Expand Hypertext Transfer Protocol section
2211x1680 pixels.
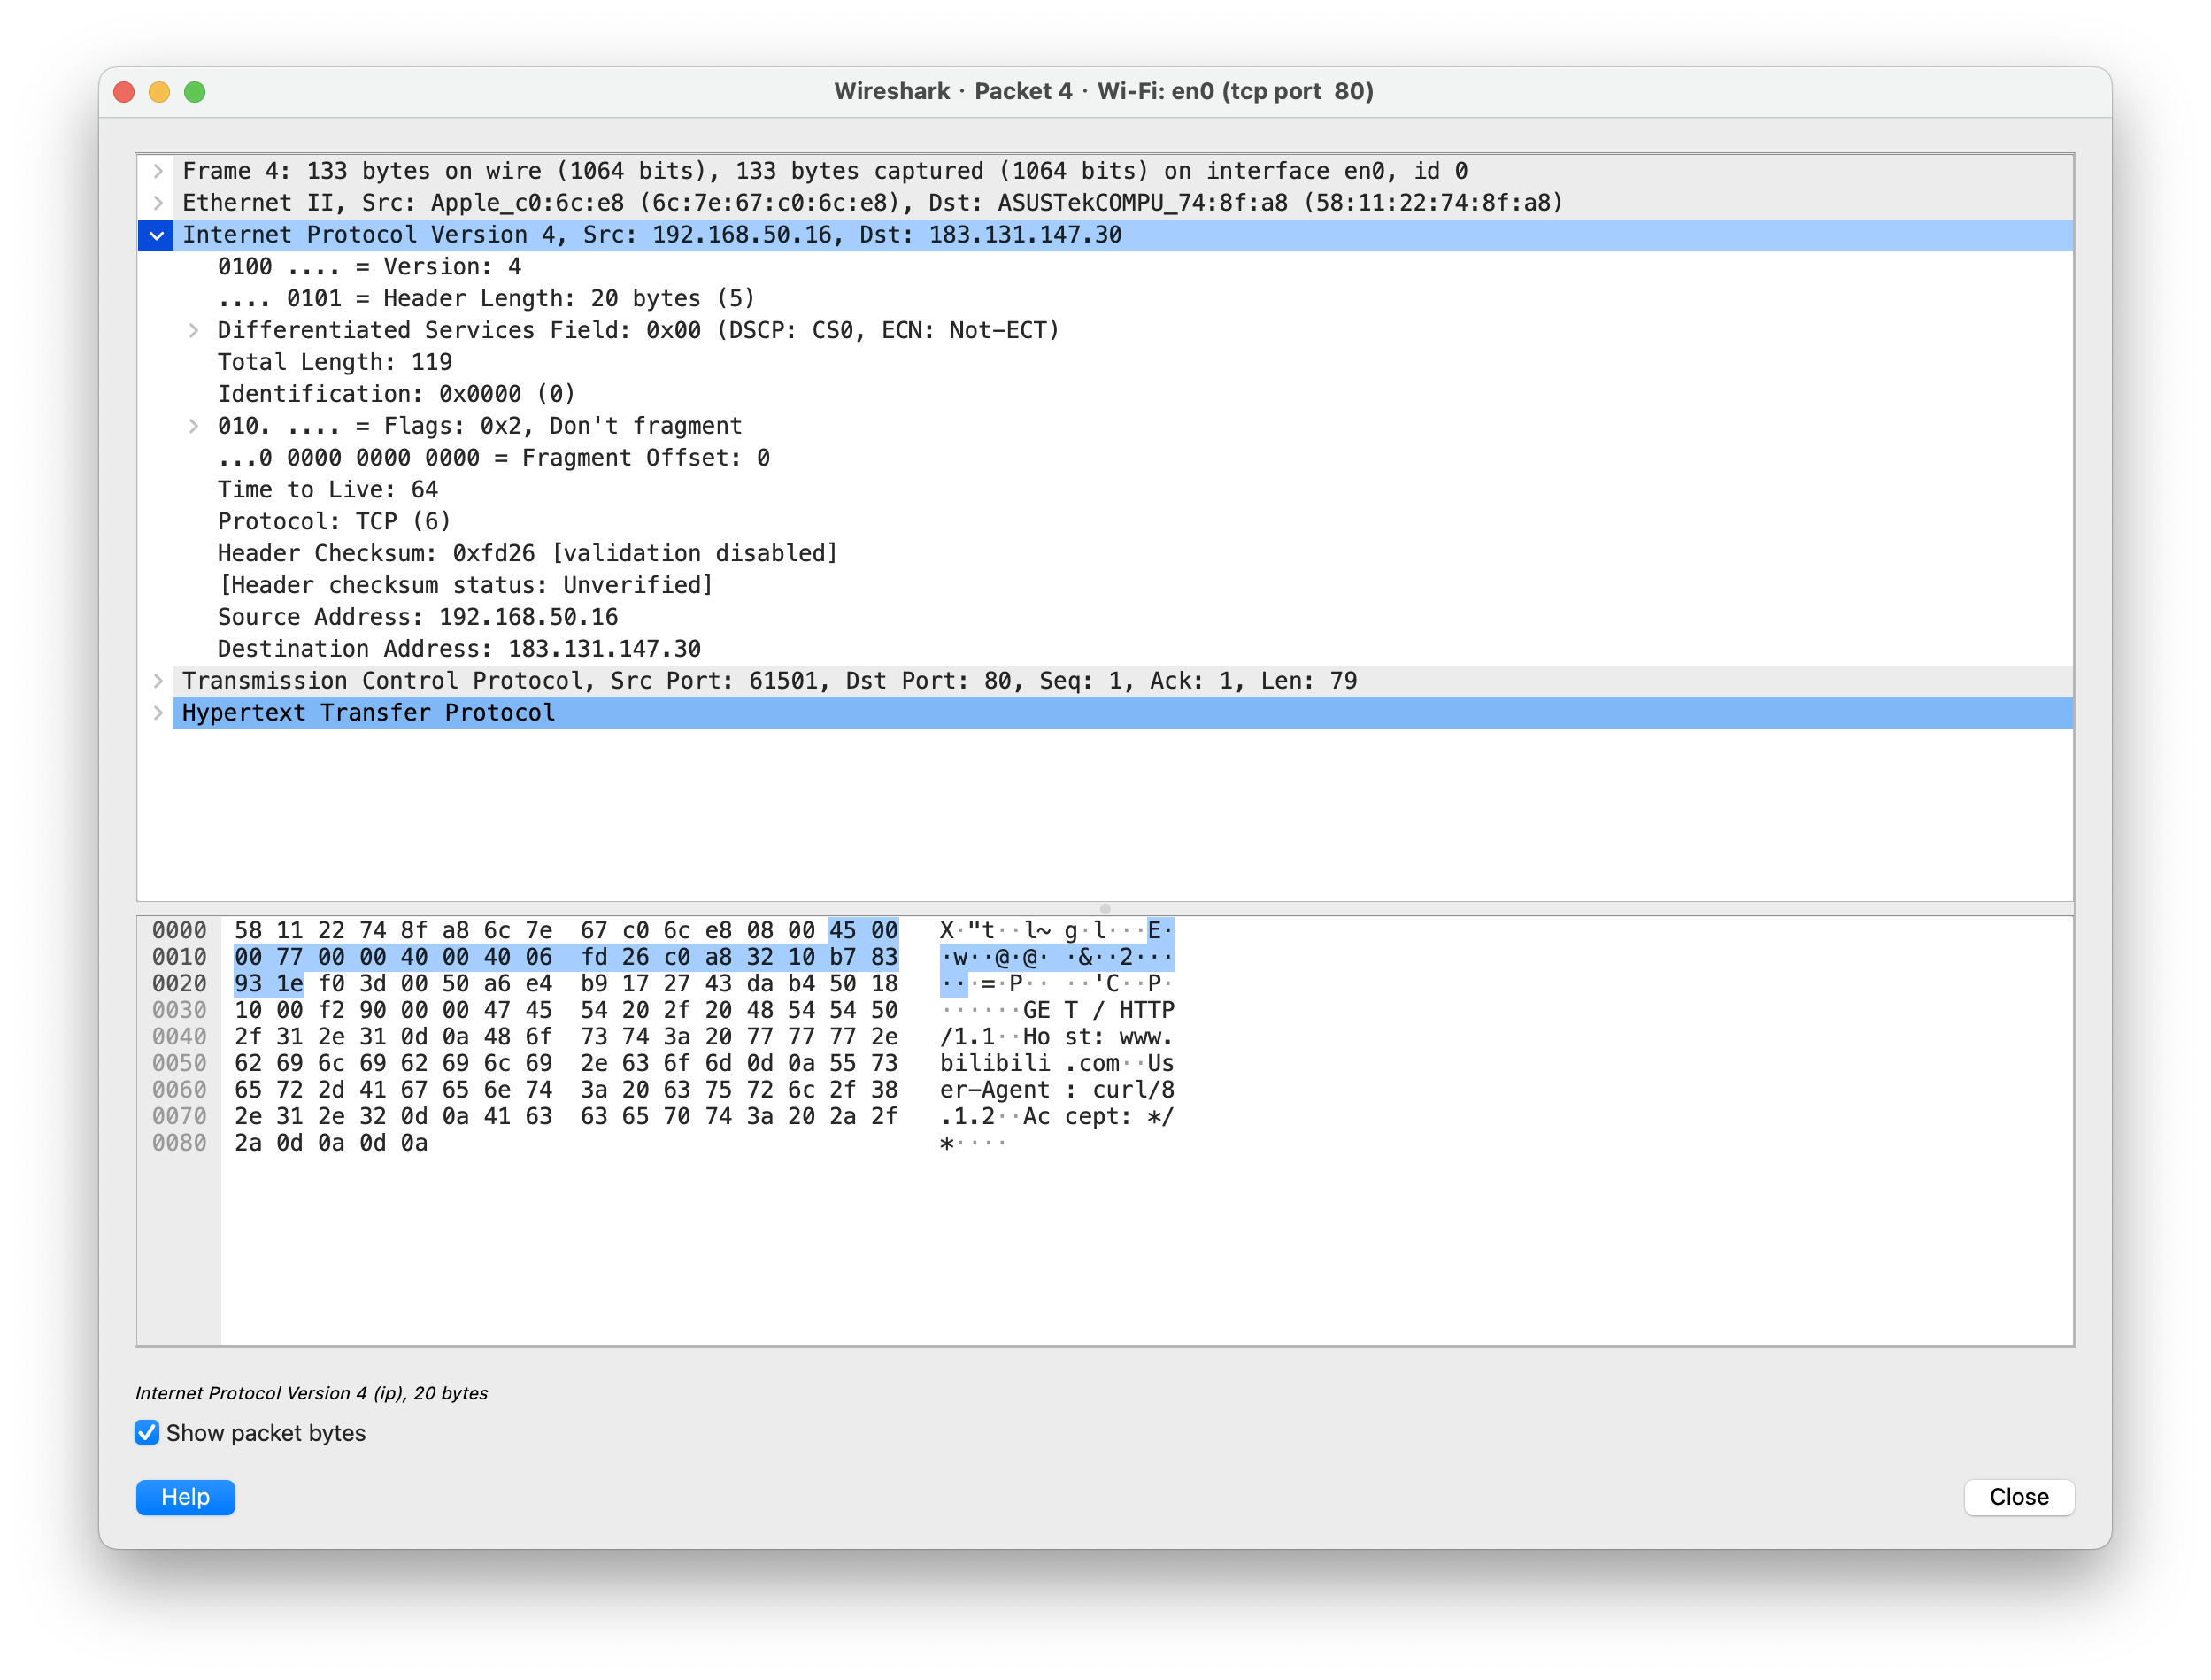(158, 713)
